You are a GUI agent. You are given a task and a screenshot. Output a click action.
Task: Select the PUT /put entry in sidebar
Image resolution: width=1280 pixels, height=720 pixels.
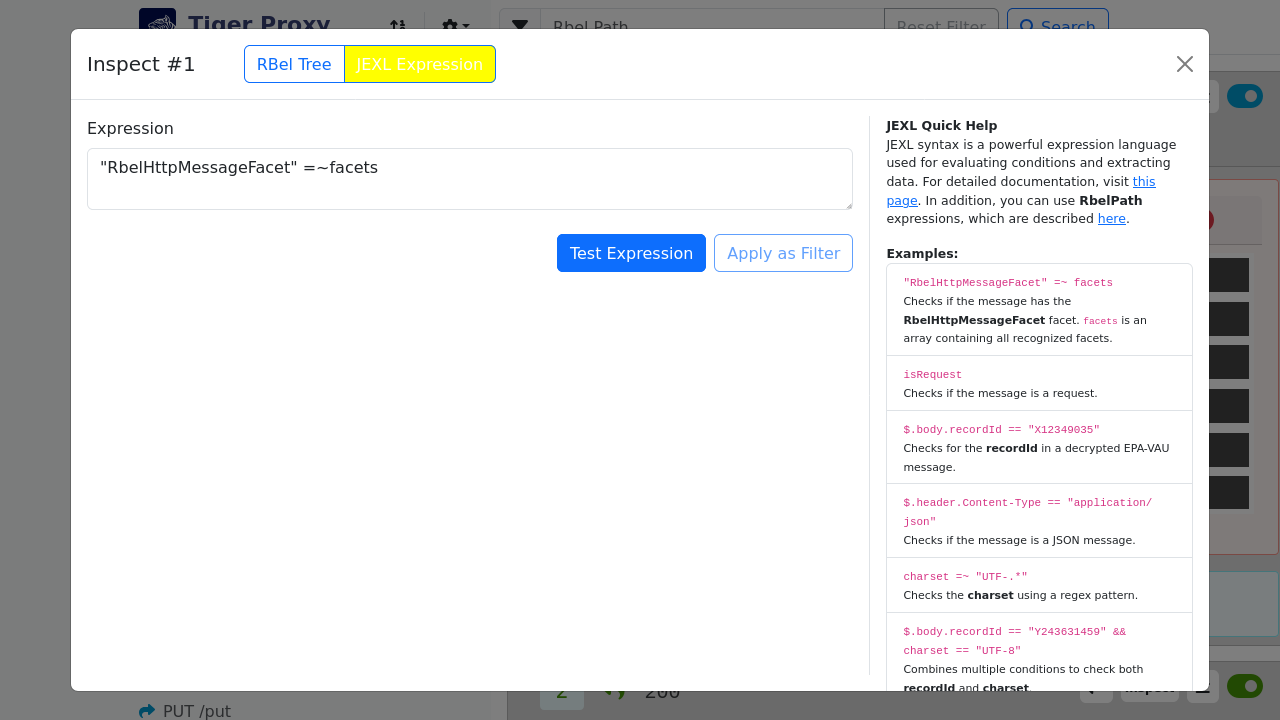coord(196,711)
